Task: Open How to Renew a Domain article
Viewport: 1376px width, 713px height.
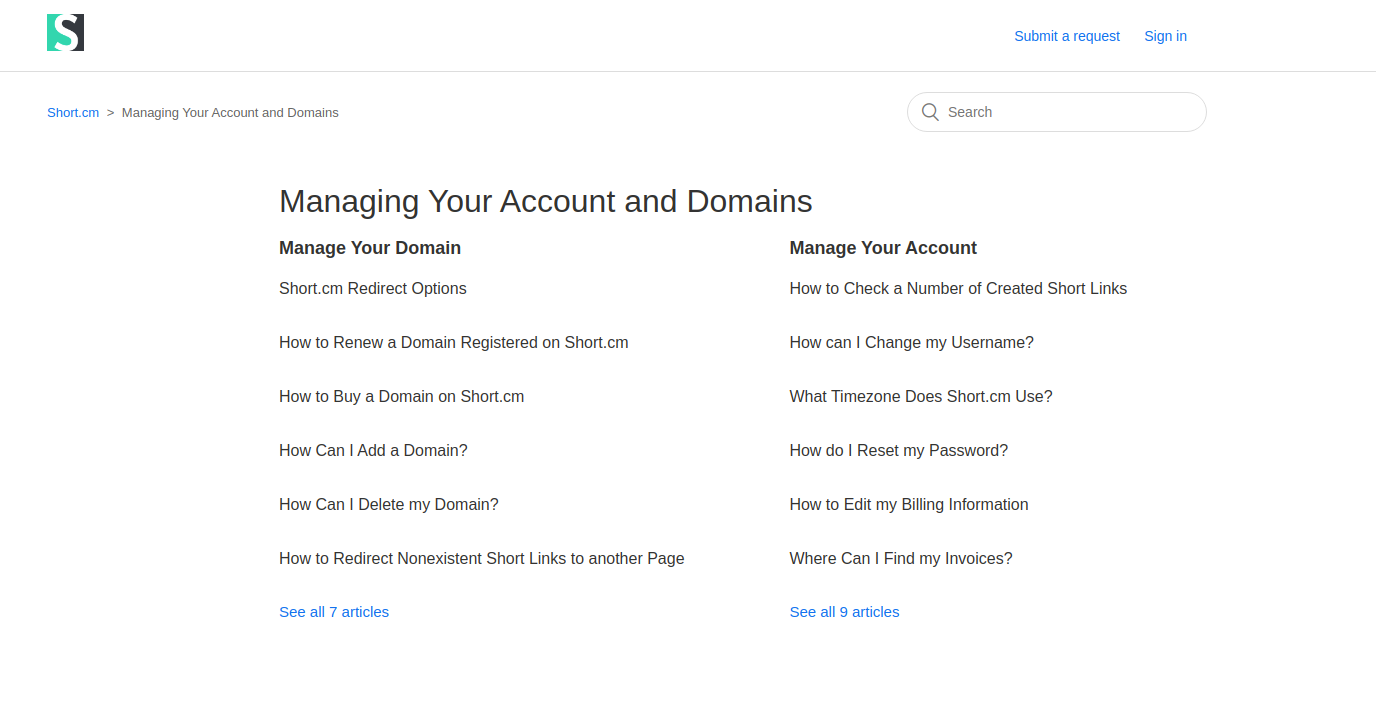Action: [454, 342]
